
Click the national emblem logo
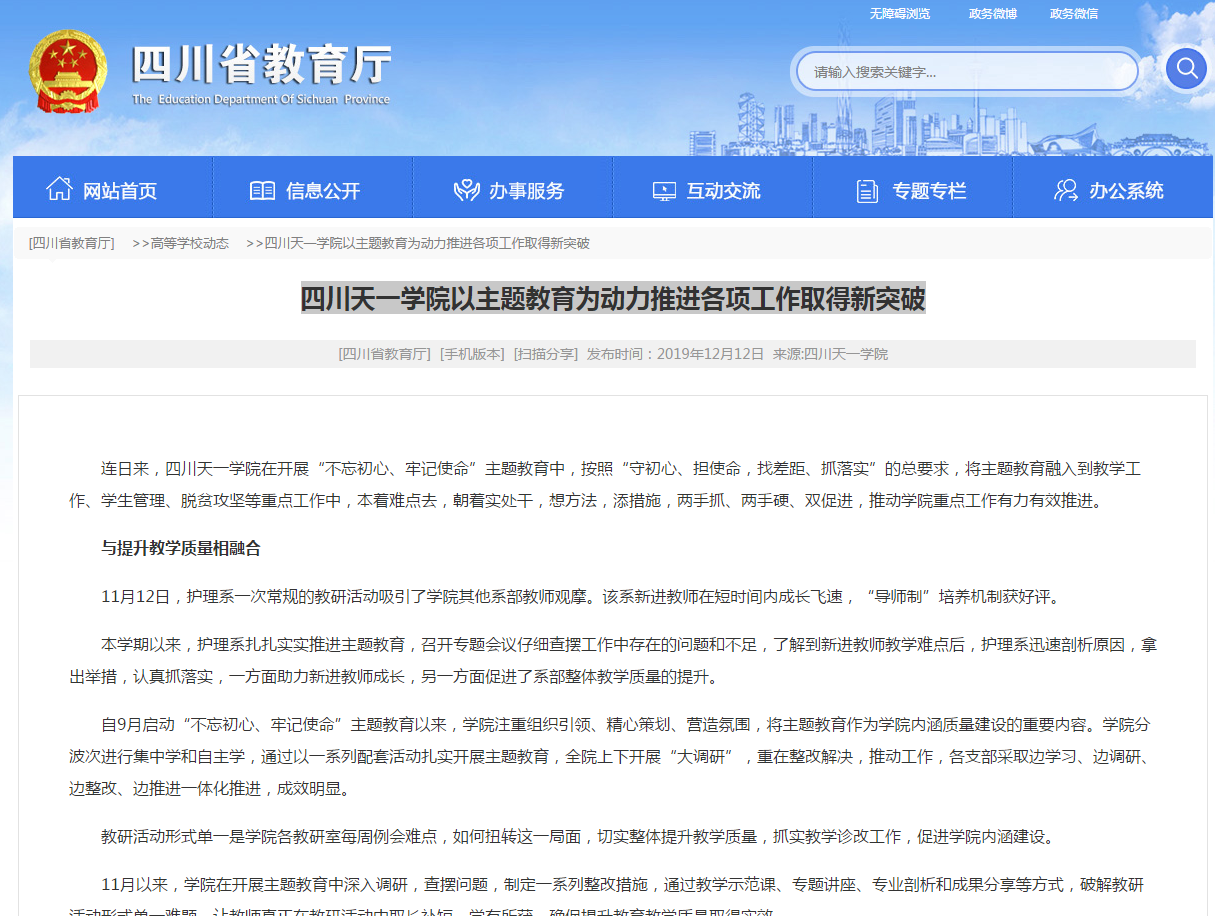point(67,74)
